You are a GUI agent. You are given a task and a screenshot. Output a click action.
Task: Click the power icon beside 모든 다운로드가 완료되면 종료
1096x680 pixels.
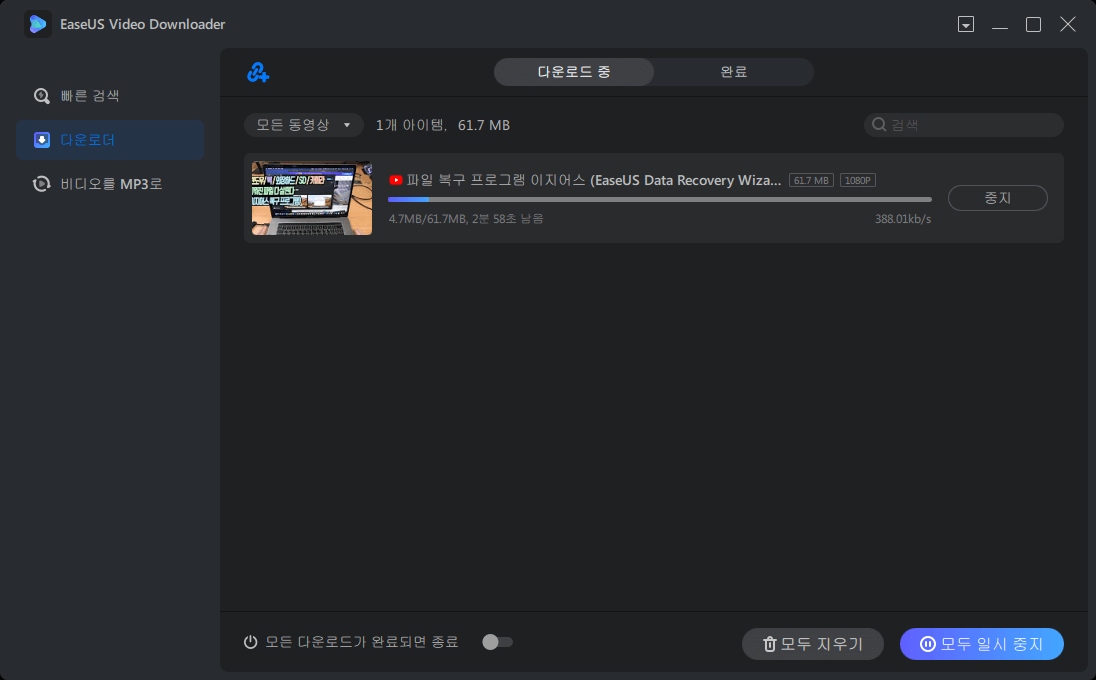coord(250,642)
